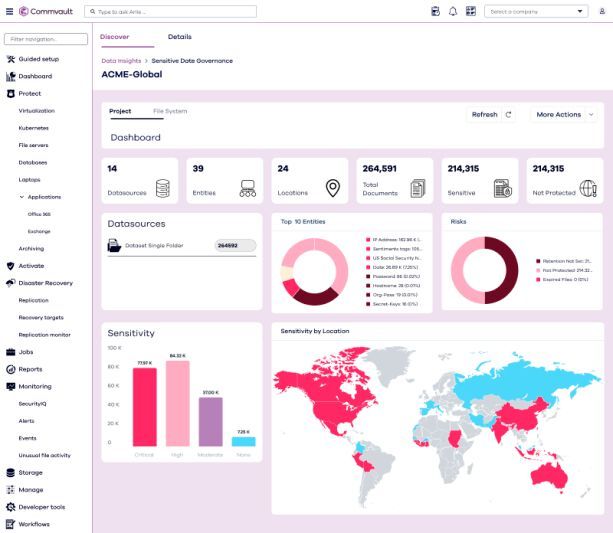The image size is (613, 533).
Task: Expand the More Actions dropdown
Action: [564, 115]
